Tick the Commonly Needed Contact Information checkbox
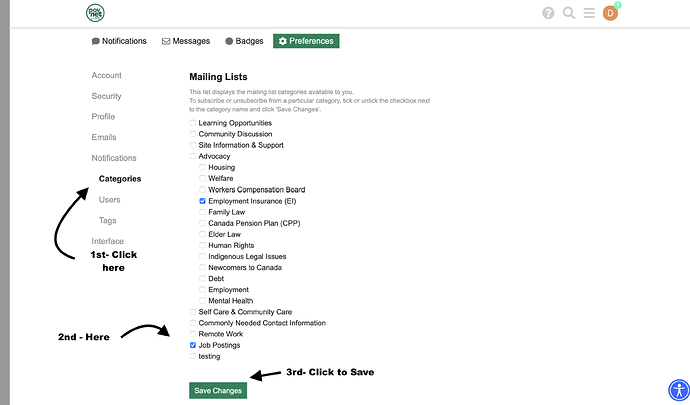Viewport: 690px width, 405px height. pos(193,323)
